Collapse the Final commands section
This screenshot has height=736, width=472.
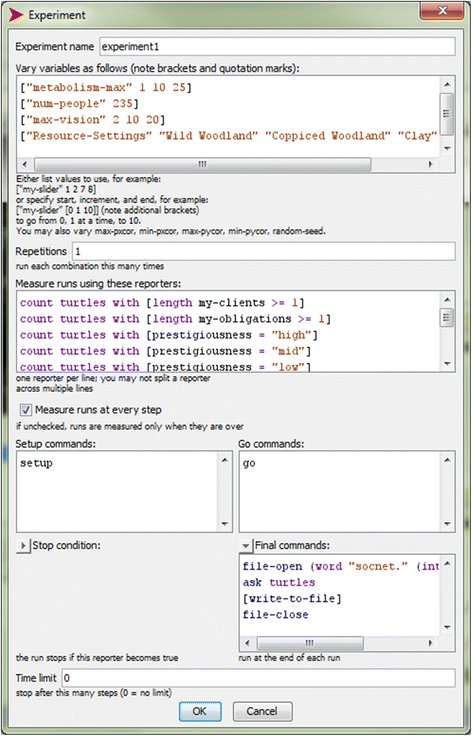click(x=246, y=546)
